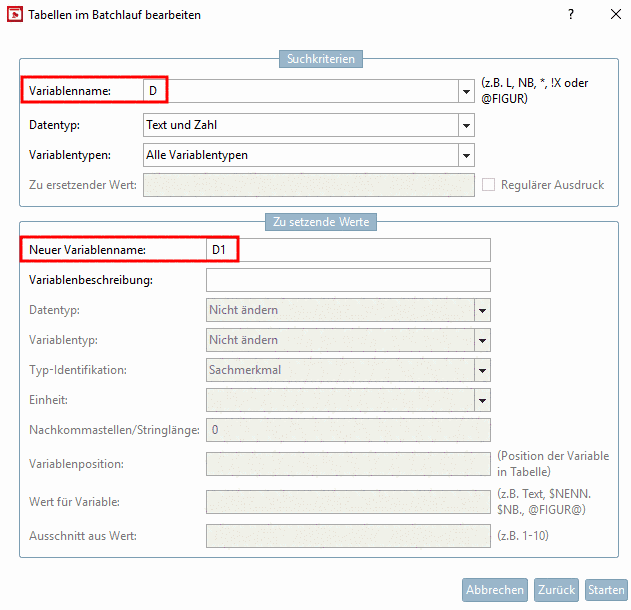Click the Starten button
The width and height of the screenshot is (631, 610).
pos(605,590)
